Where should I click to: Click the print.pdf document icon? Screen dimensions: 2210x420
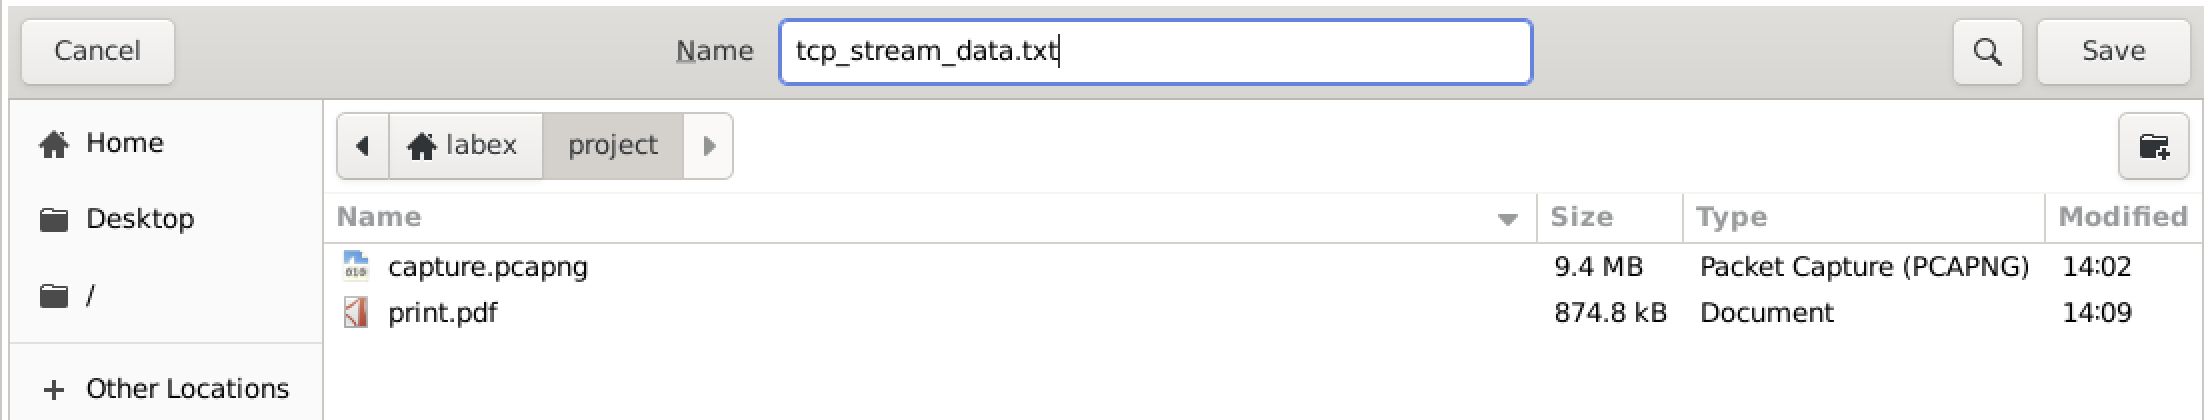click(355, 313)
